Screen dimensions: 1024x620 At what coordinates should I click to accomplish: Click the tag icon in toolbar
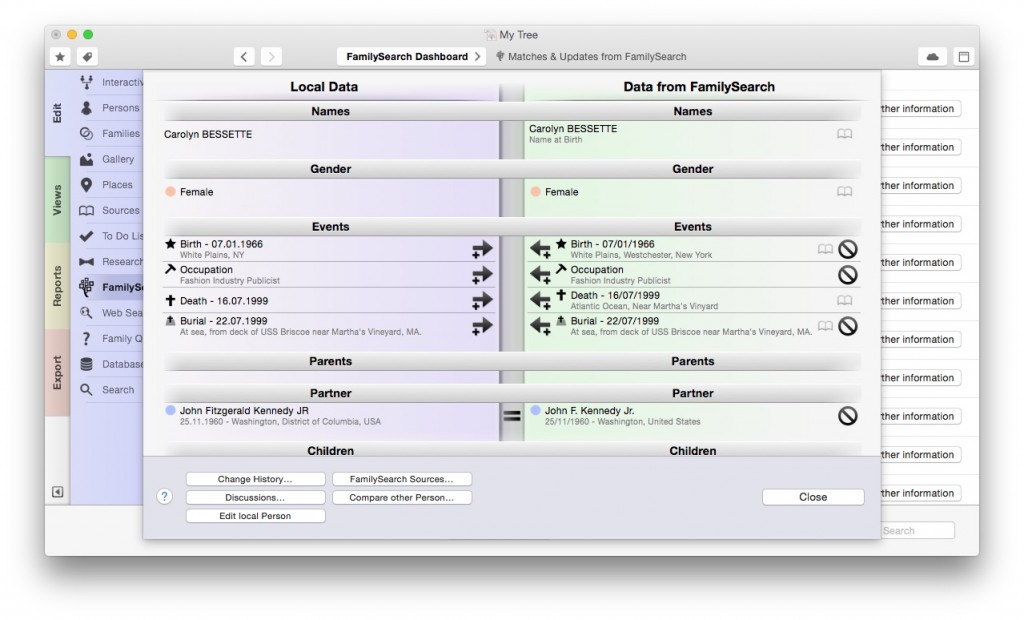point(87,57)
